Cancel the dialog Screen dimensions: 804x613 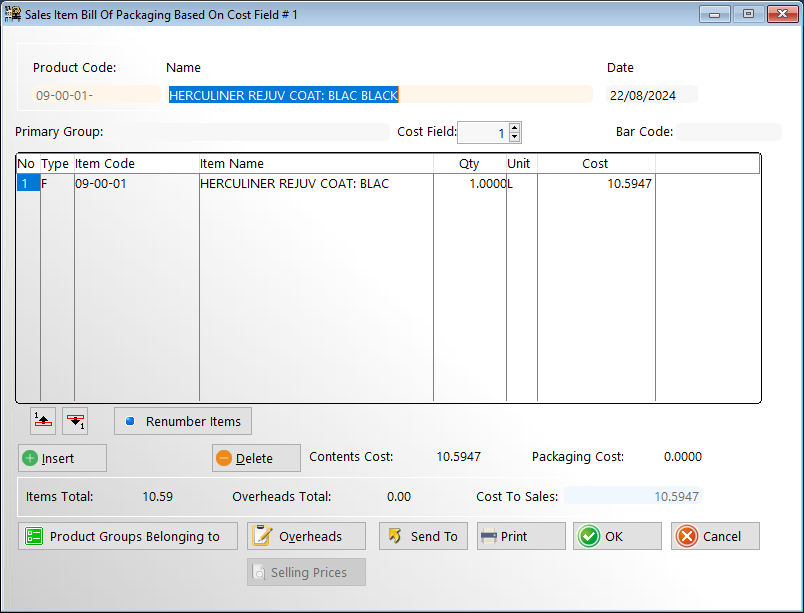715,537
